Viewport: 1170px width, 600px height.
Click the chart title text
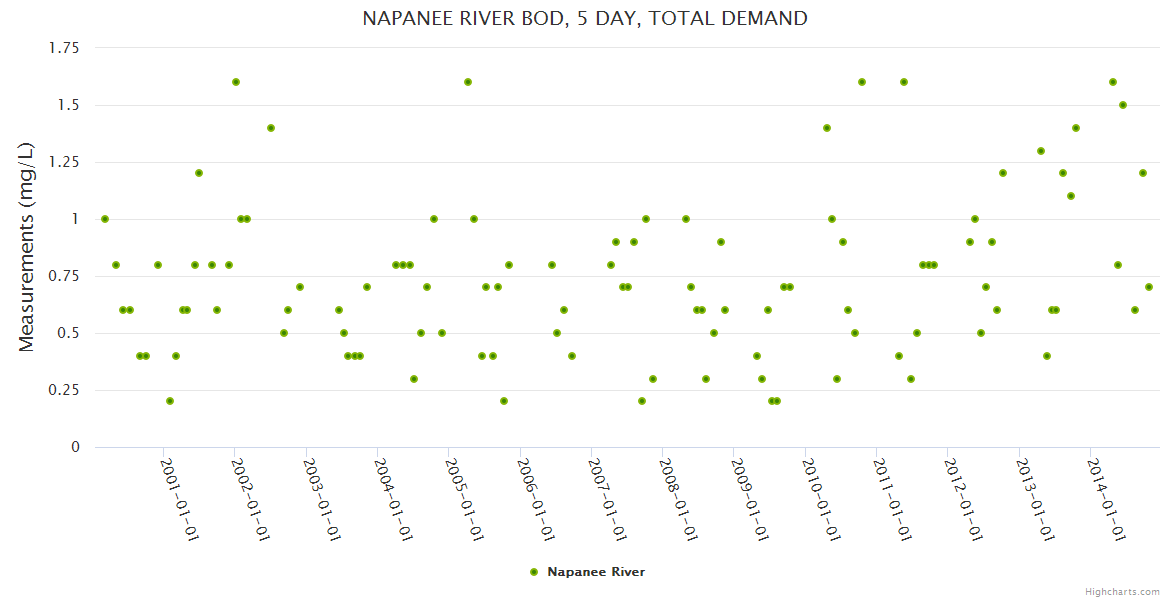tap(585, 18)
